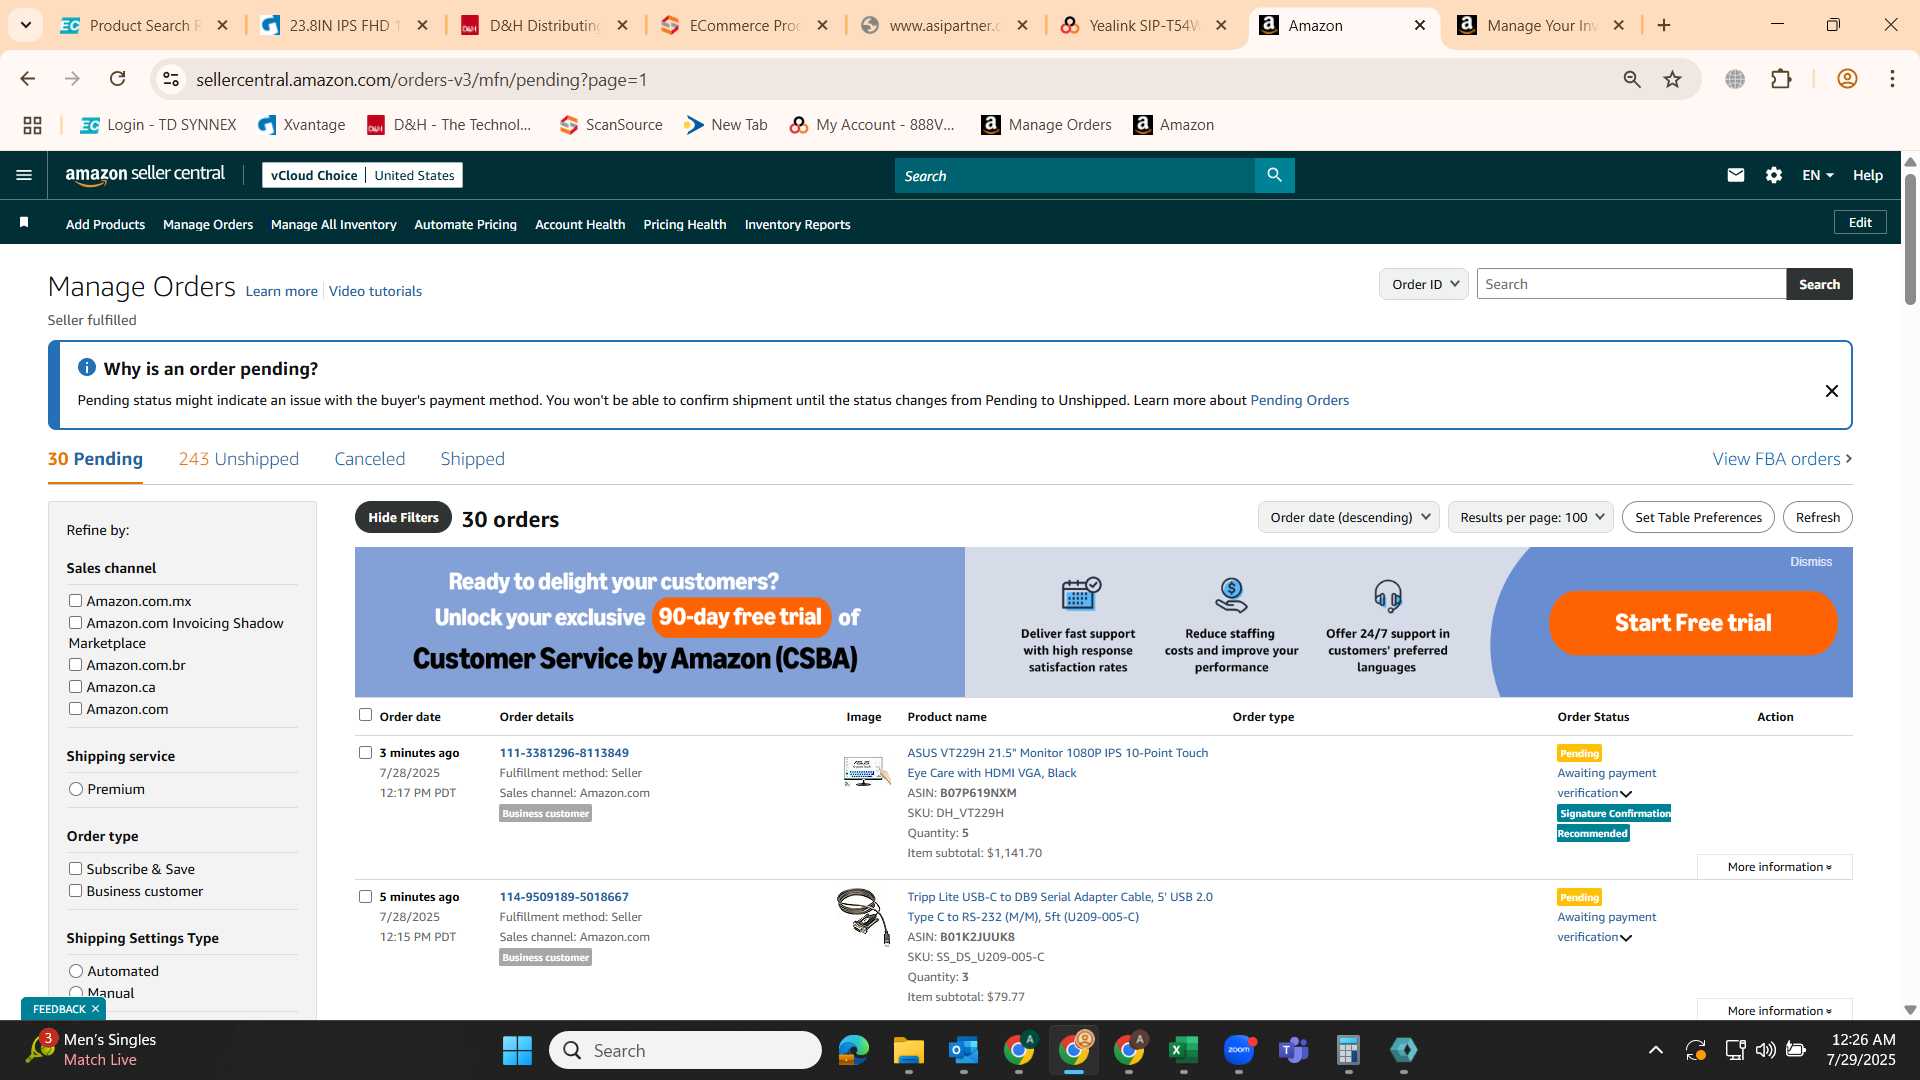The height and width of the screenshot is (1080, 1920).
Task: Expand Awaiting payment verification for Tripp Lite order
Action: point(1626,938)
